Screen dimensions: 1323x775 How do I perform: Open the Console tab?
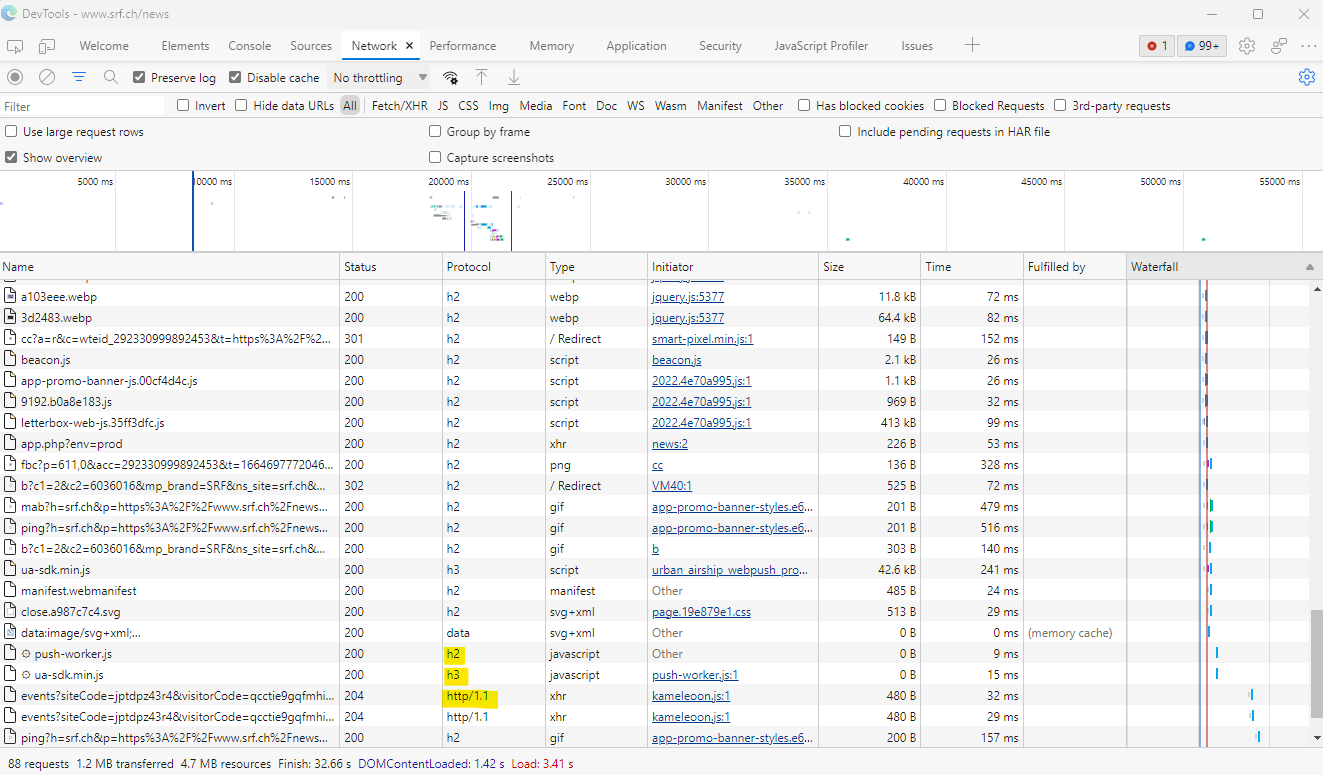click(250, 46)
